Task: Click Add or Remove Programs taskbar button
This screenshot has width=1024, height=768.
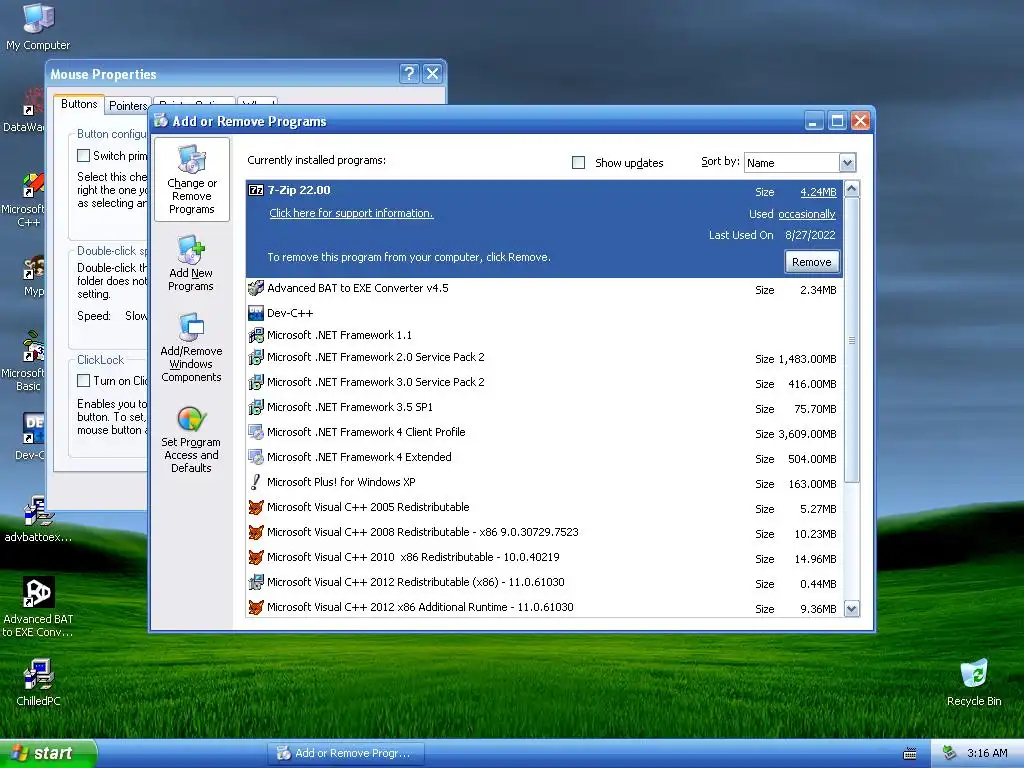Action: point(346,753)
